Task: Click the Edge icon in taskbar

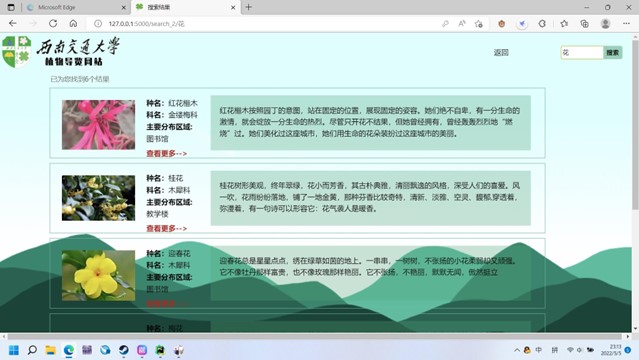Action: click(x=69, y=350)
